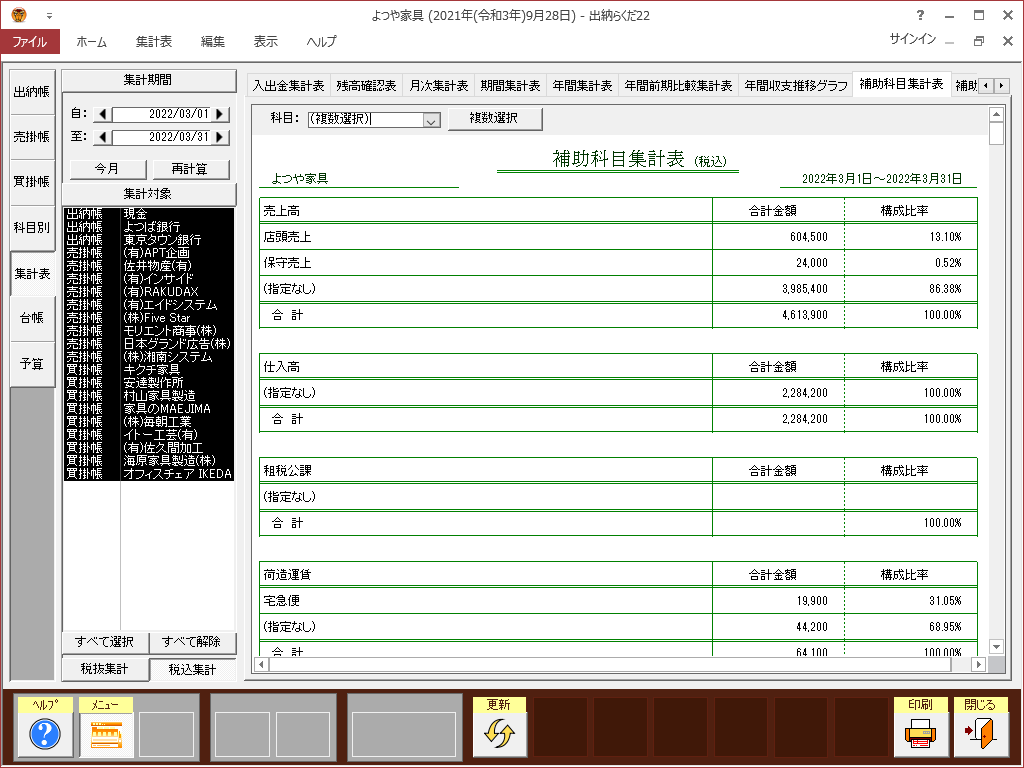The width and height of the screenshot is (1024, 768).
Task: Click the Close door exit icon
Action: [x=980, y=734]
